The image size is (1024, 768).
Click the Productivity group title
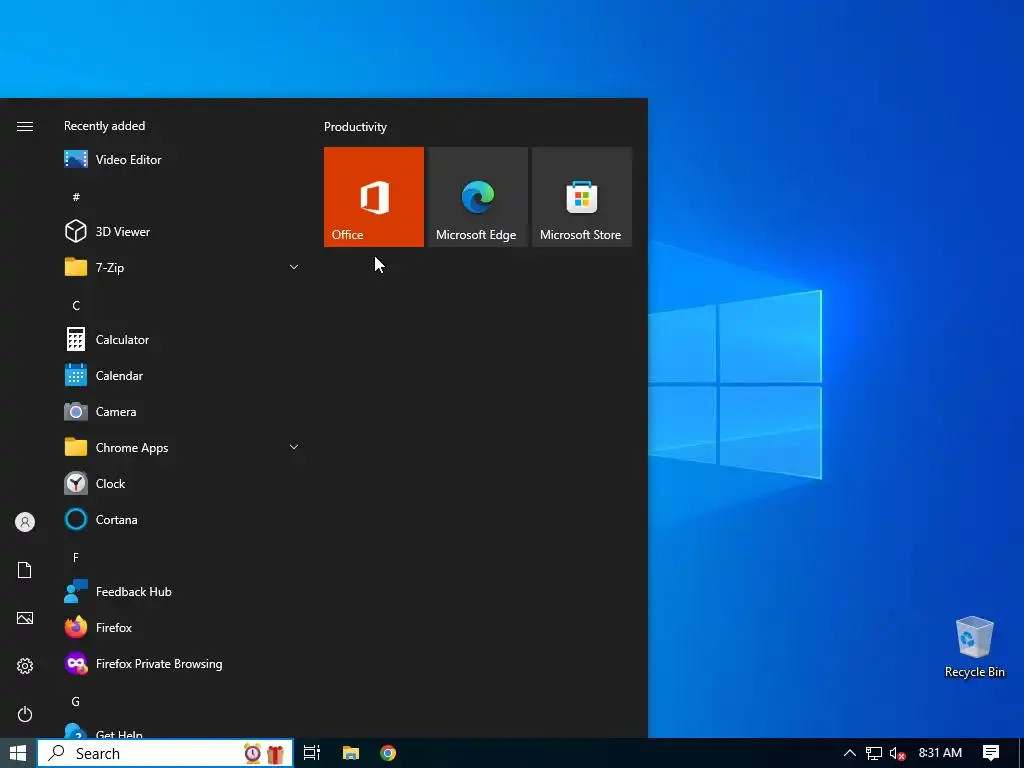click(x=355, y=127)
